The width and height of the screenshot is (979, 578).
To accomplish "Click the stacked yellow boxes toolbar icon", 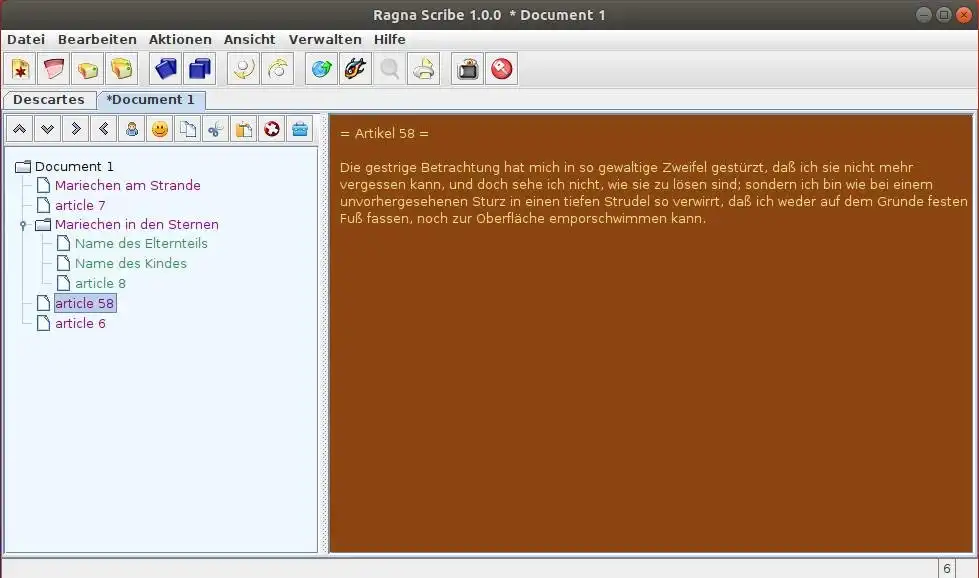I will [x=121, y=69].
